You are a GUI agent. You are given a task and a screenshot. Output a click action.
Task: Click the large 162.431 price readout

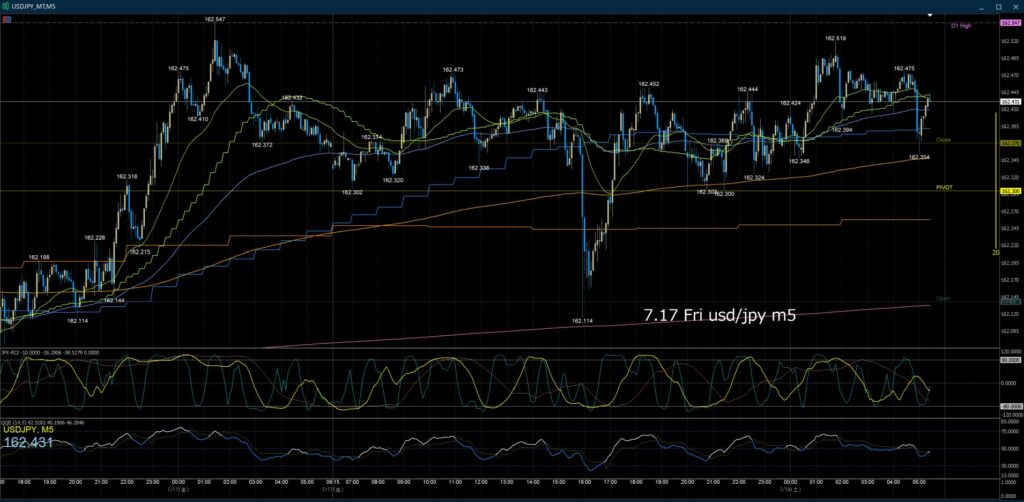(28, 443)
